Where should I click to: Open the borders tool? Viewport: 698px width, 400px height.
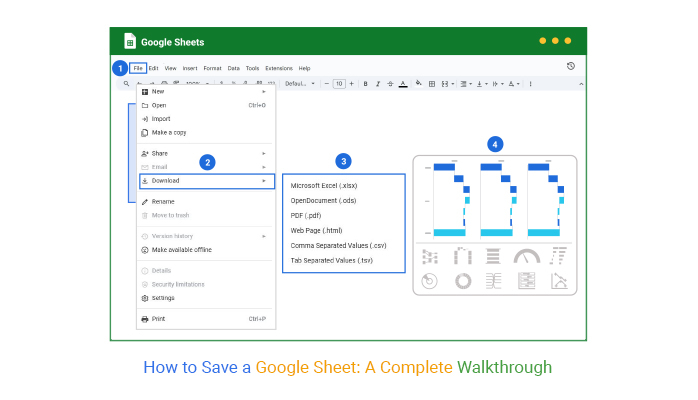tap(432, 84)
